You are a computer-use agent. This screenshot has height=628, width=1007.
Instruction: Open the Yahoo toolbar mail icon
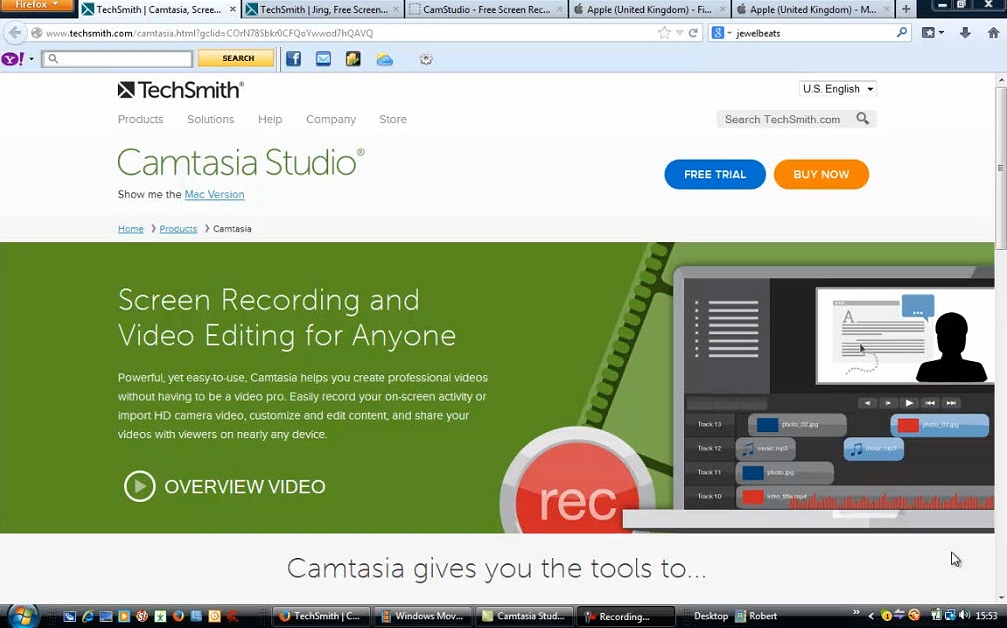[324, 59]
